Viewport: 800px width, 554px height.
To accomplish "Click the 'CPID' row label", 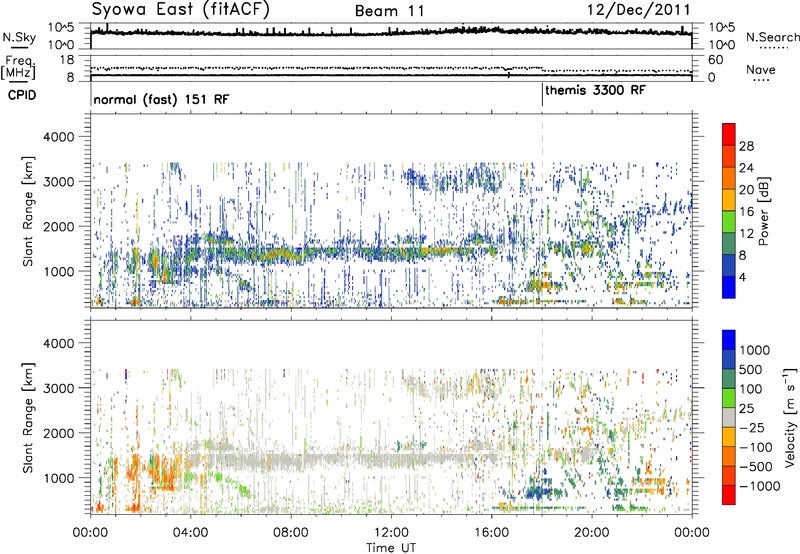I will [22, 95].
